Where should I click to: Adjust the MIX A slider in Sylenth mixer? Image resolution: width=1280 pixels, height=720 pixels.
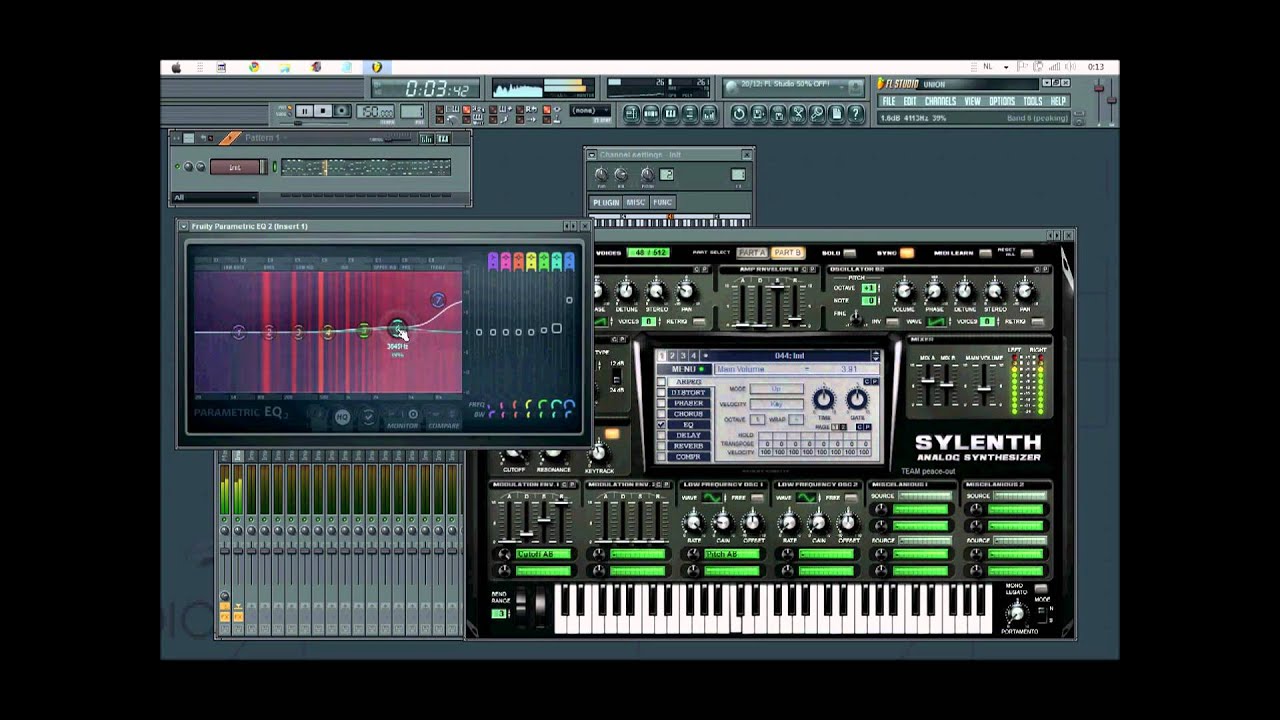click(x=928, y=381)
